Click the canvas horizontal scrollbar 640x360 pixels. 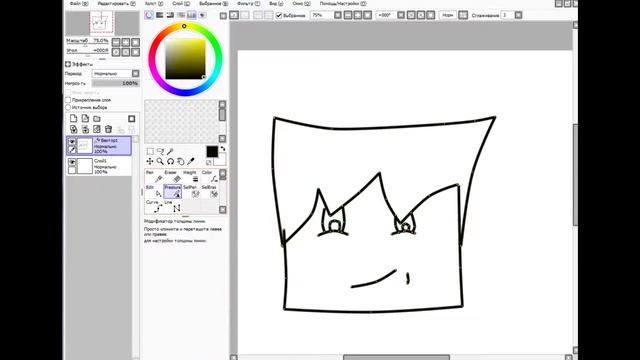click(x=396, y=357)
